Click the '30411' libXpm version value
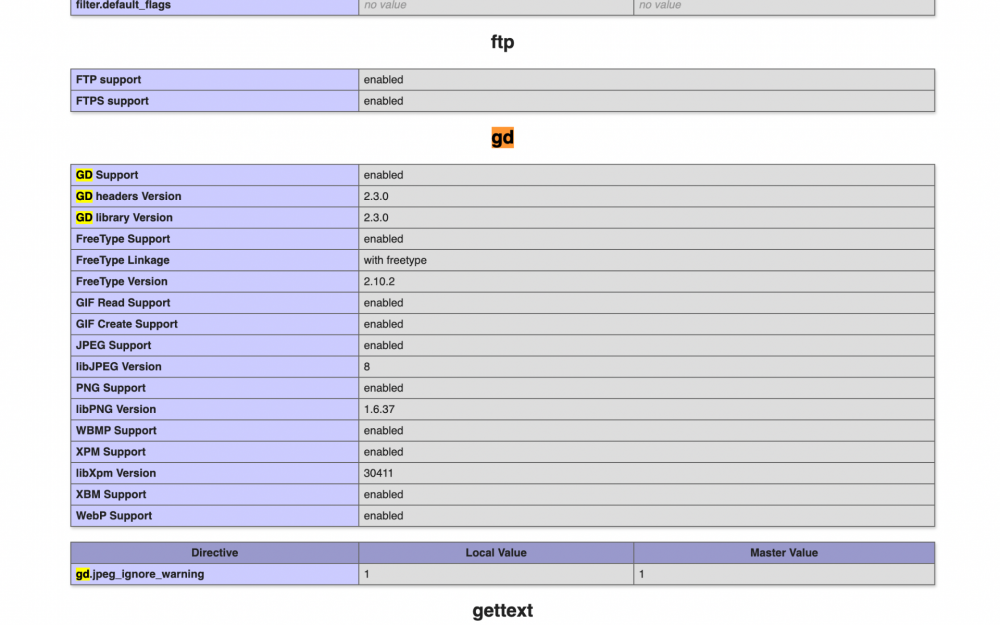Screen dimensions: 1000x625 click(x=378, y=473)
